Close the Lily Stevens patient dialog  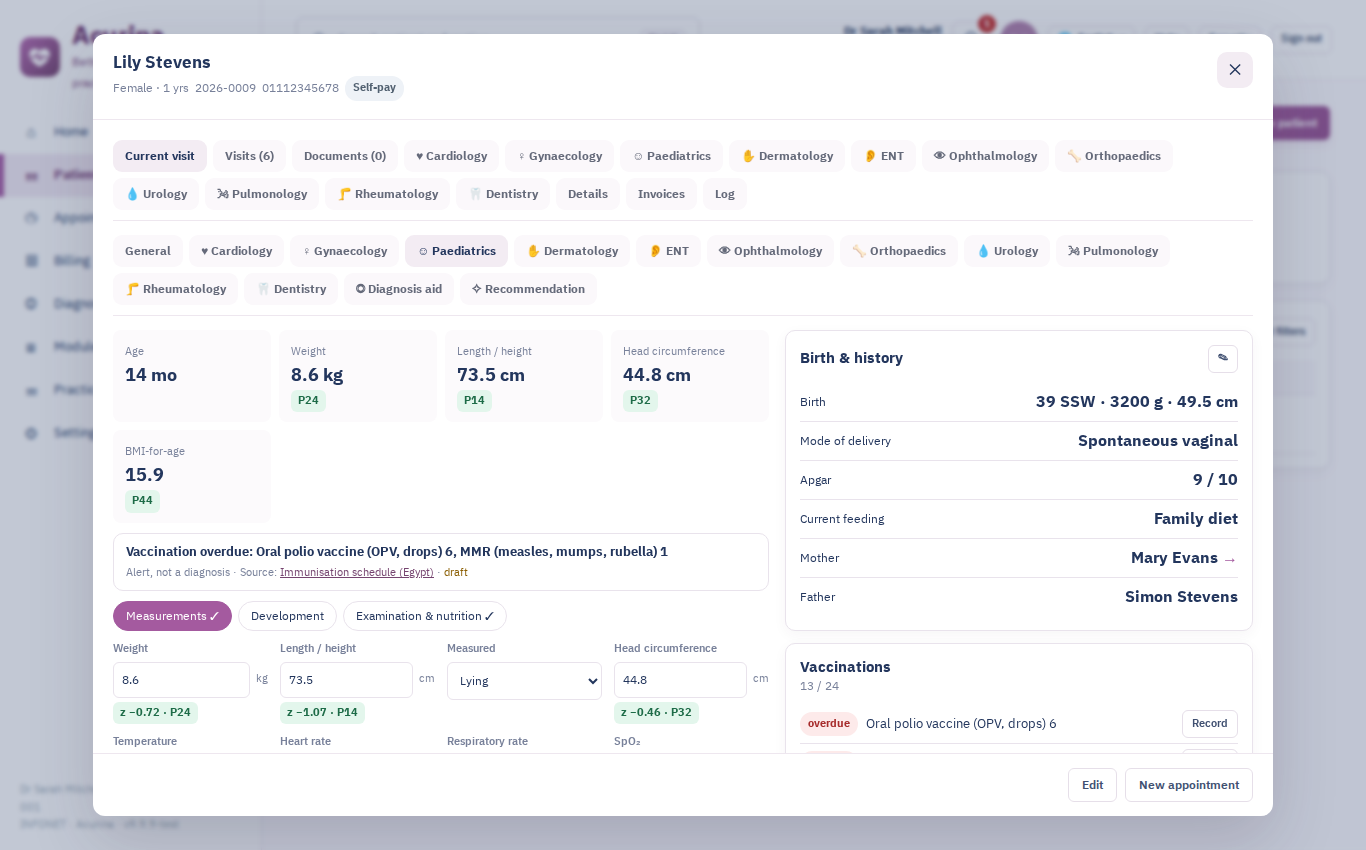1235,70
